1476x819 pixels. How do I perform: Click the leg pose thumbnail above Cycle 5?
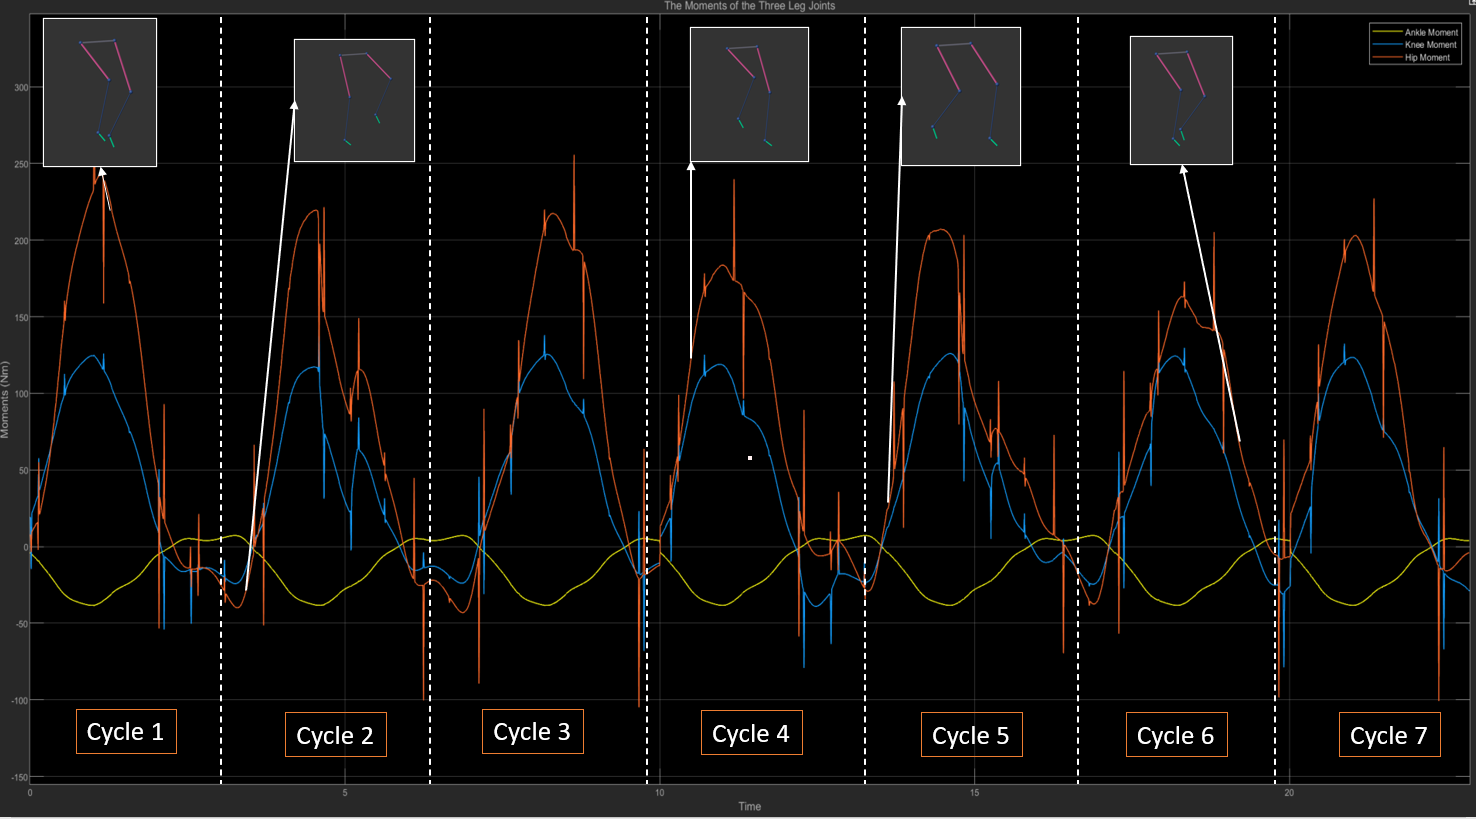pyautogui.click(x=960, y=96)
